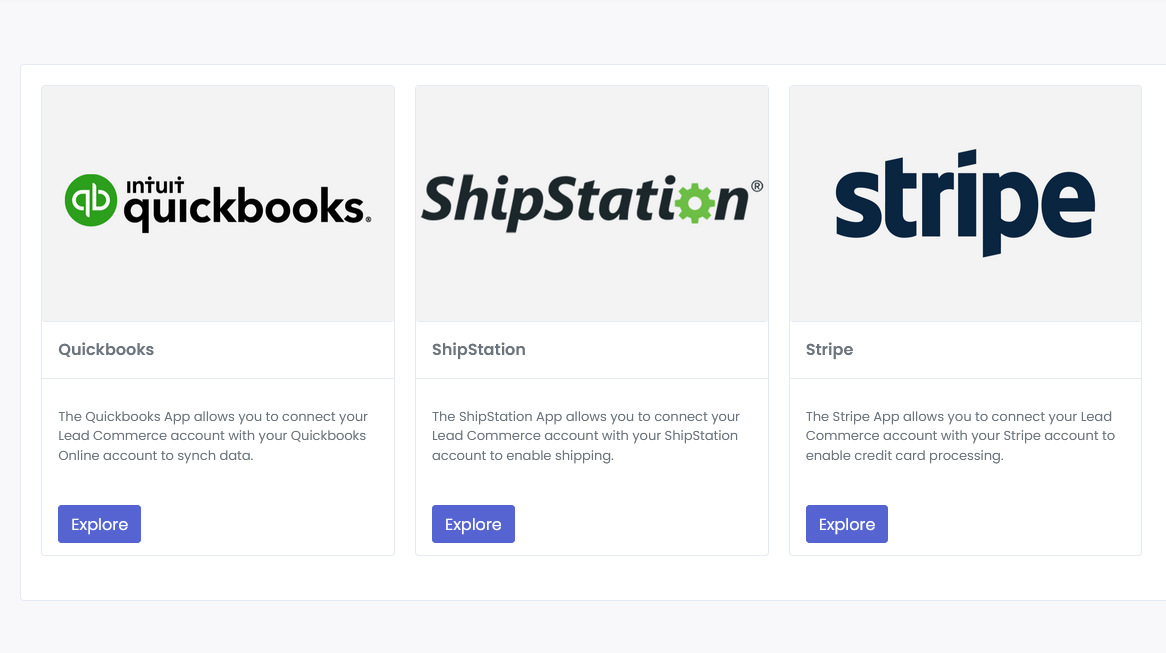Select the Quickbooks card title

(x=106, y=349)
